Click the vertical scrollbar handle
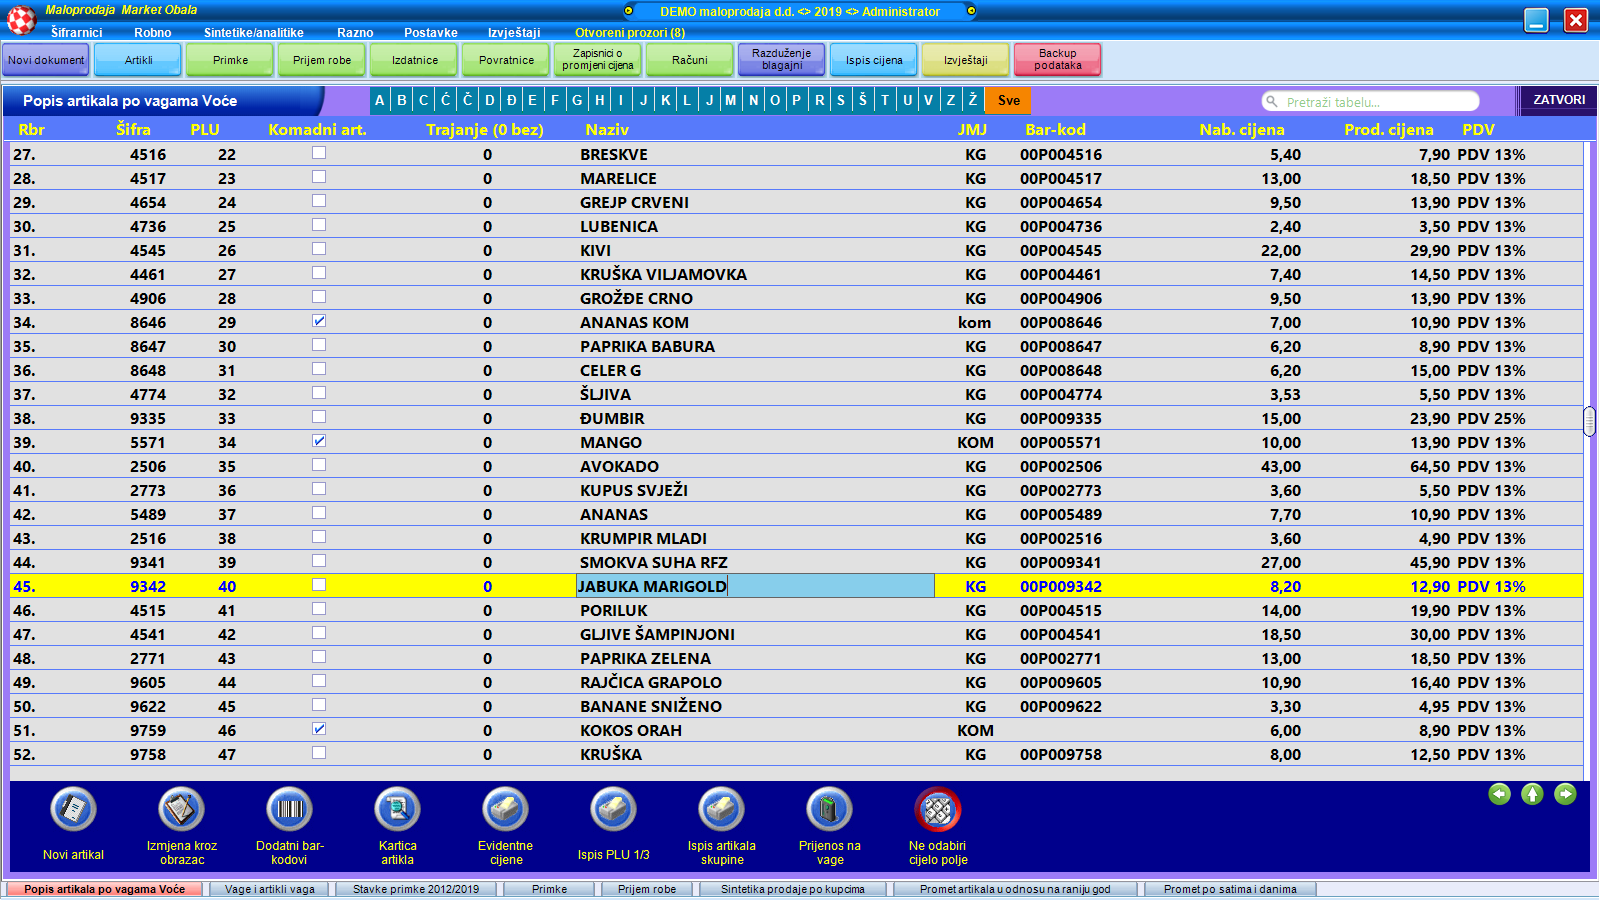The width and height of the screenshot is (1600, 900). point(1589,421)
